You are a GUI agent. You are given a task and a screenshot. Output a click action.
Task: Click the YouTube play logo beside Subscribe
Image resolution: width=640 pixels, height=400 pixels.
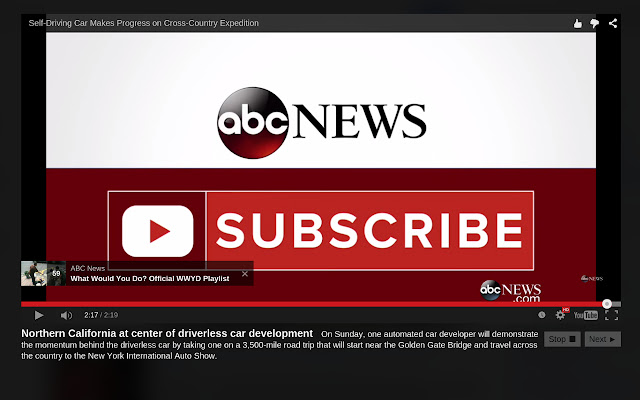(158, 231)
